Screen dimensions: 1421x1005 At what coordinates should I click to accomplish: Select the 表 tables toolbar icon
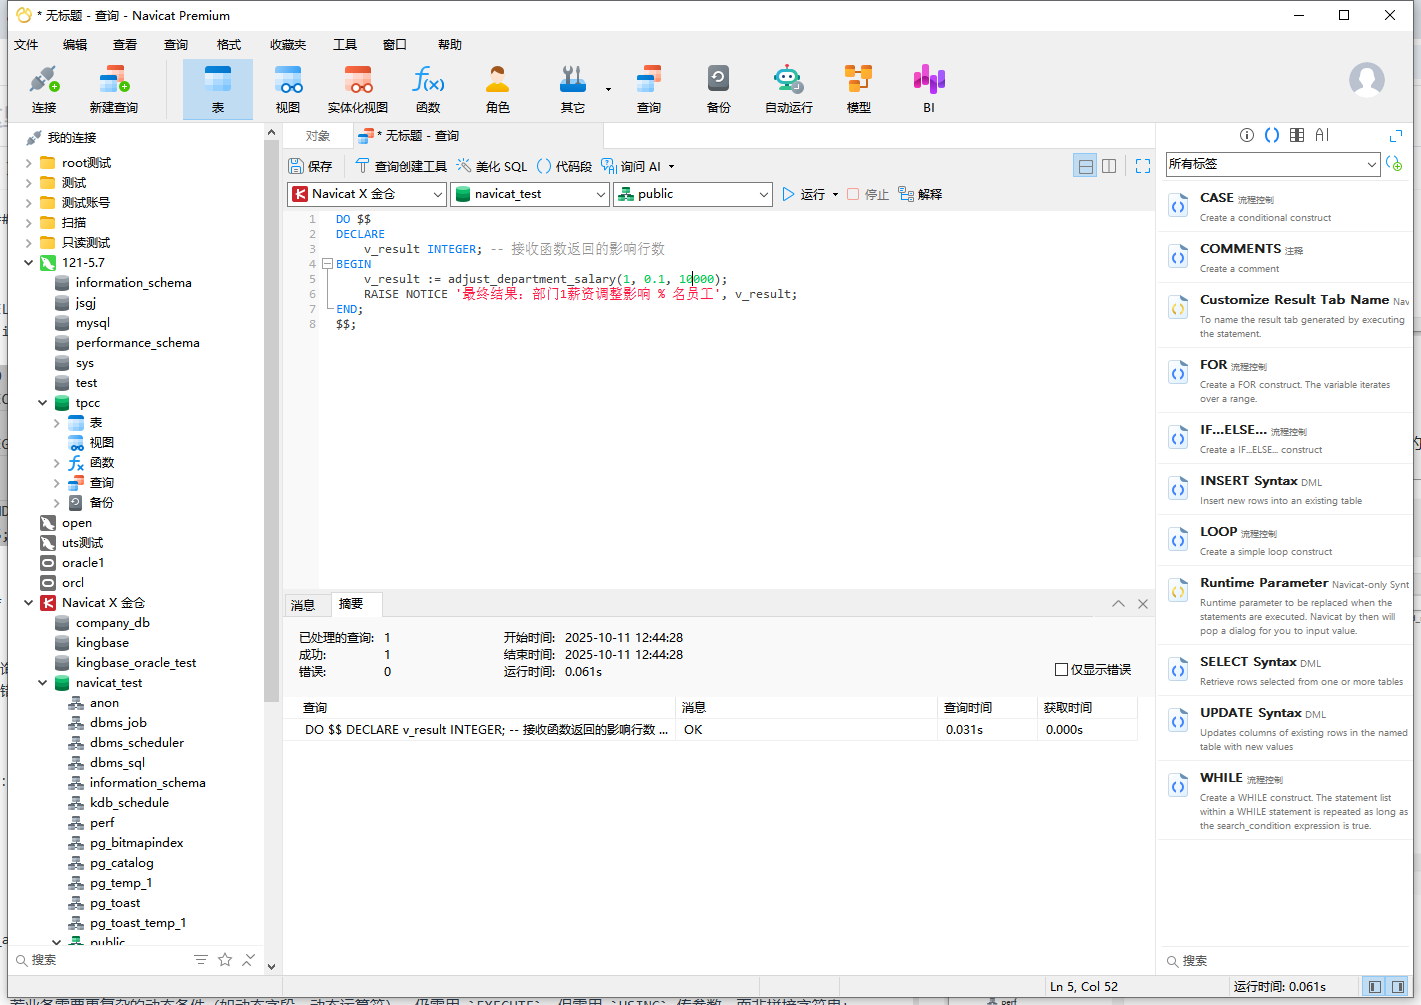(x=218, y=89)
